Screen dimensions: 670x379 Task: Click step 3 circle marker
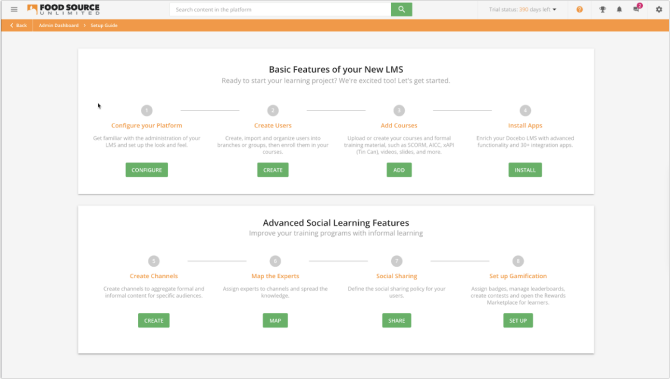[399, 111]
